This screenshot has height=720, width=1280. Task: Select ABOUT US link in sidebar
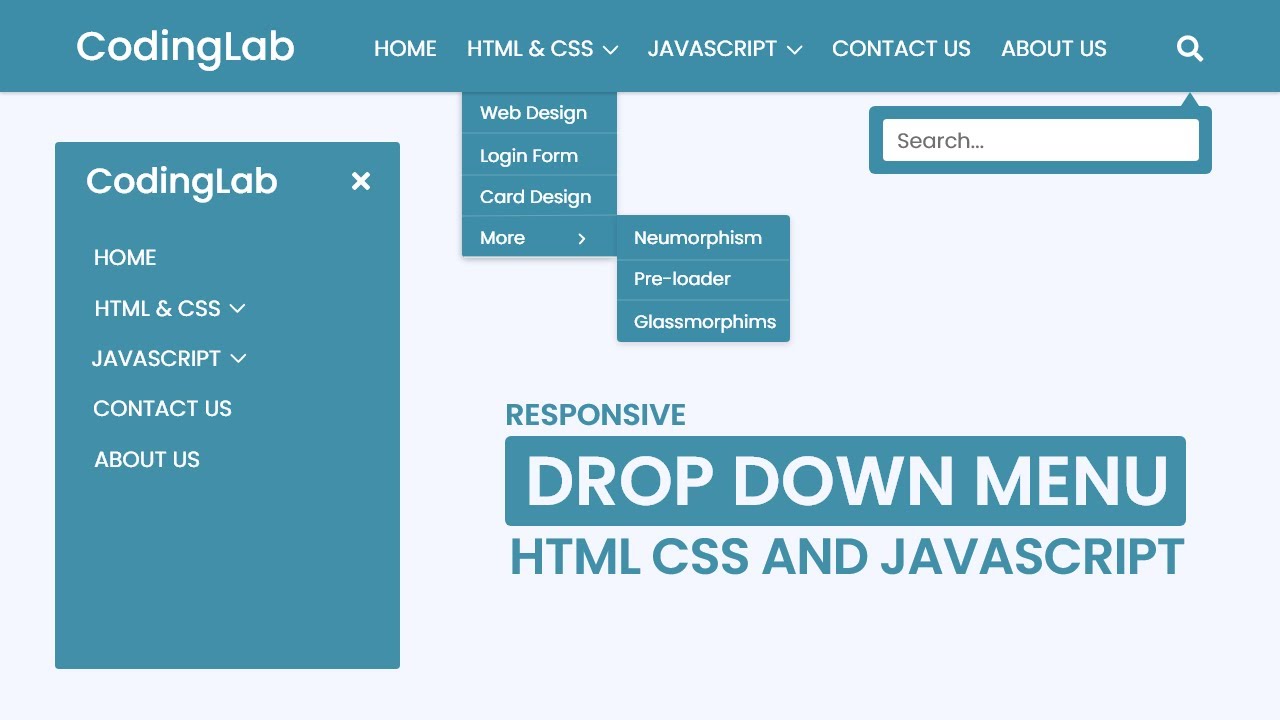coord(147,460)
